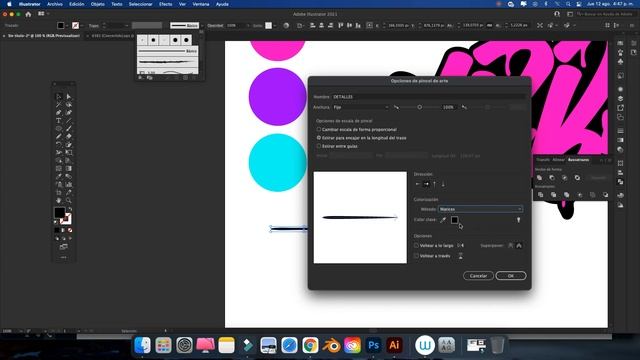Click the Cancelar button
The image size is (640, 360).
point(478,276)
